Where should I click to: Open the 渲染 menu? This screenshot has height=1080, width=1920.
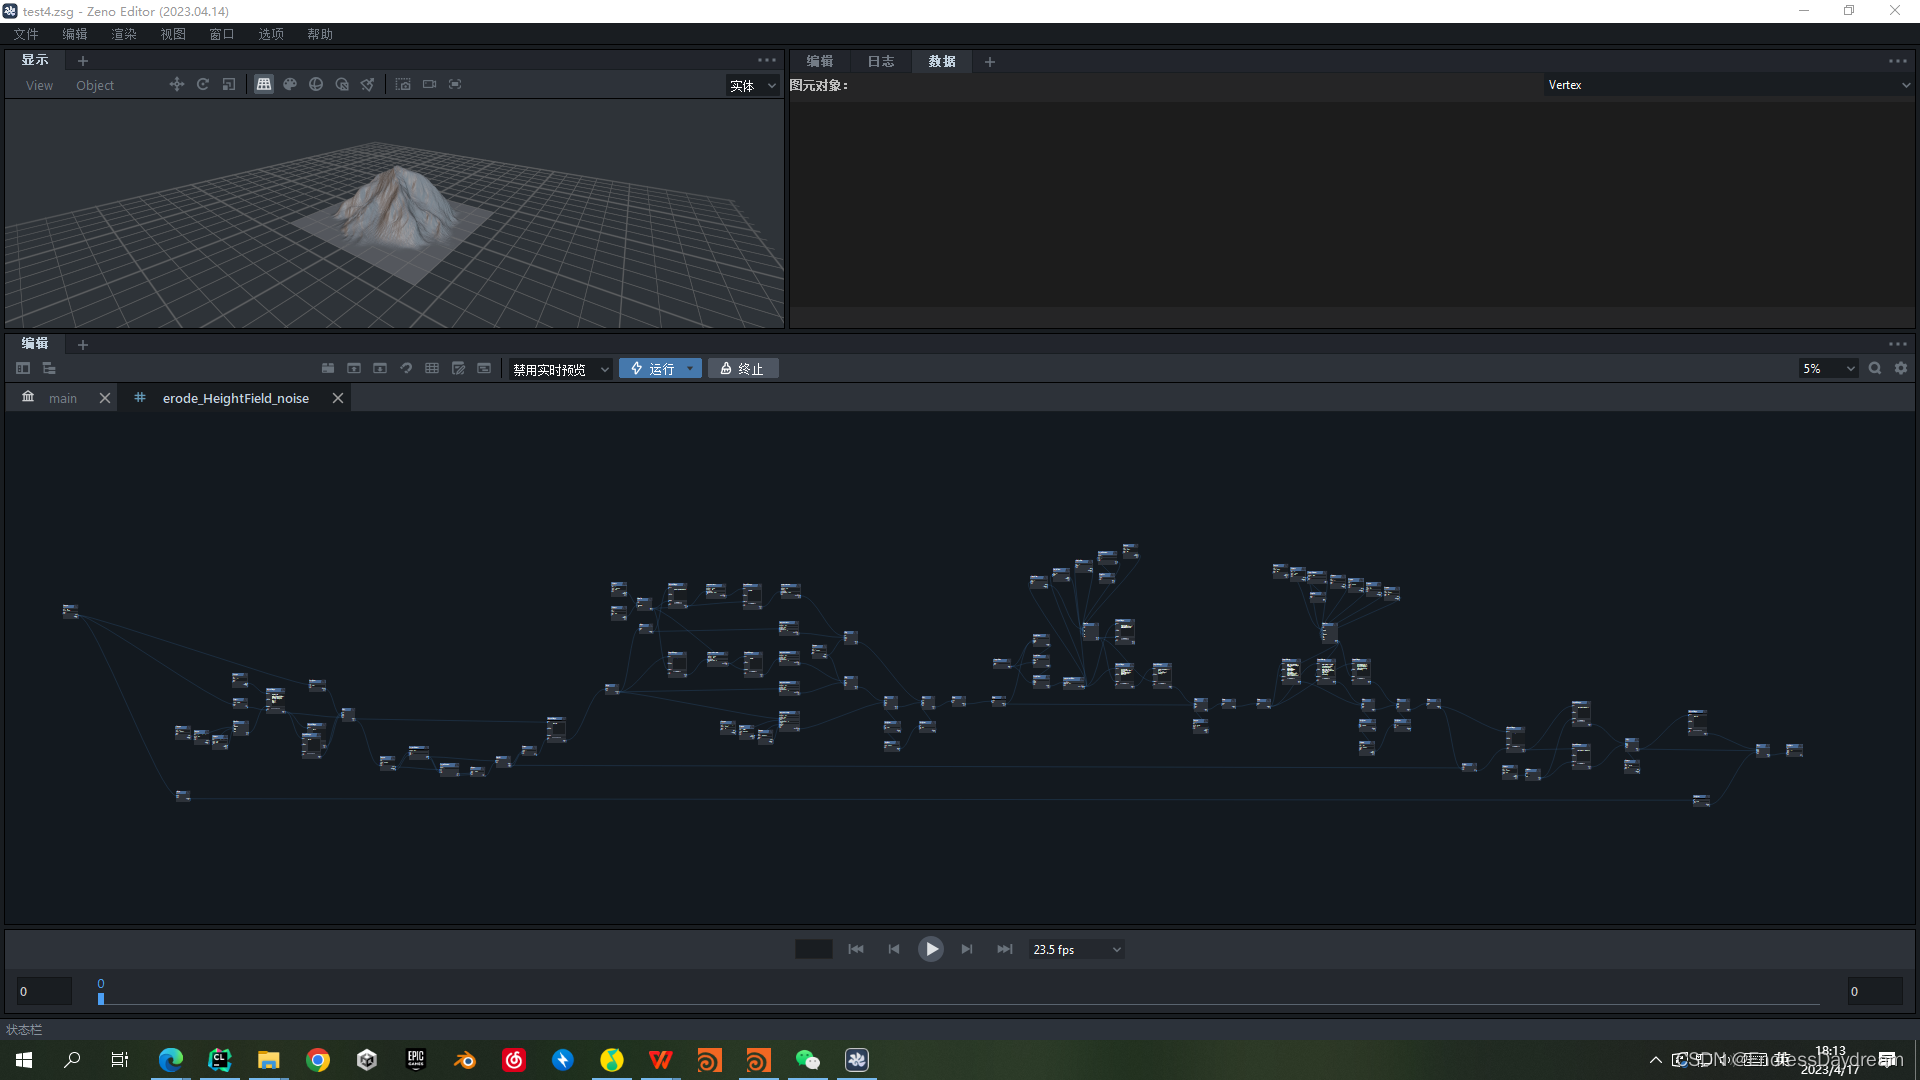(123, 34)
